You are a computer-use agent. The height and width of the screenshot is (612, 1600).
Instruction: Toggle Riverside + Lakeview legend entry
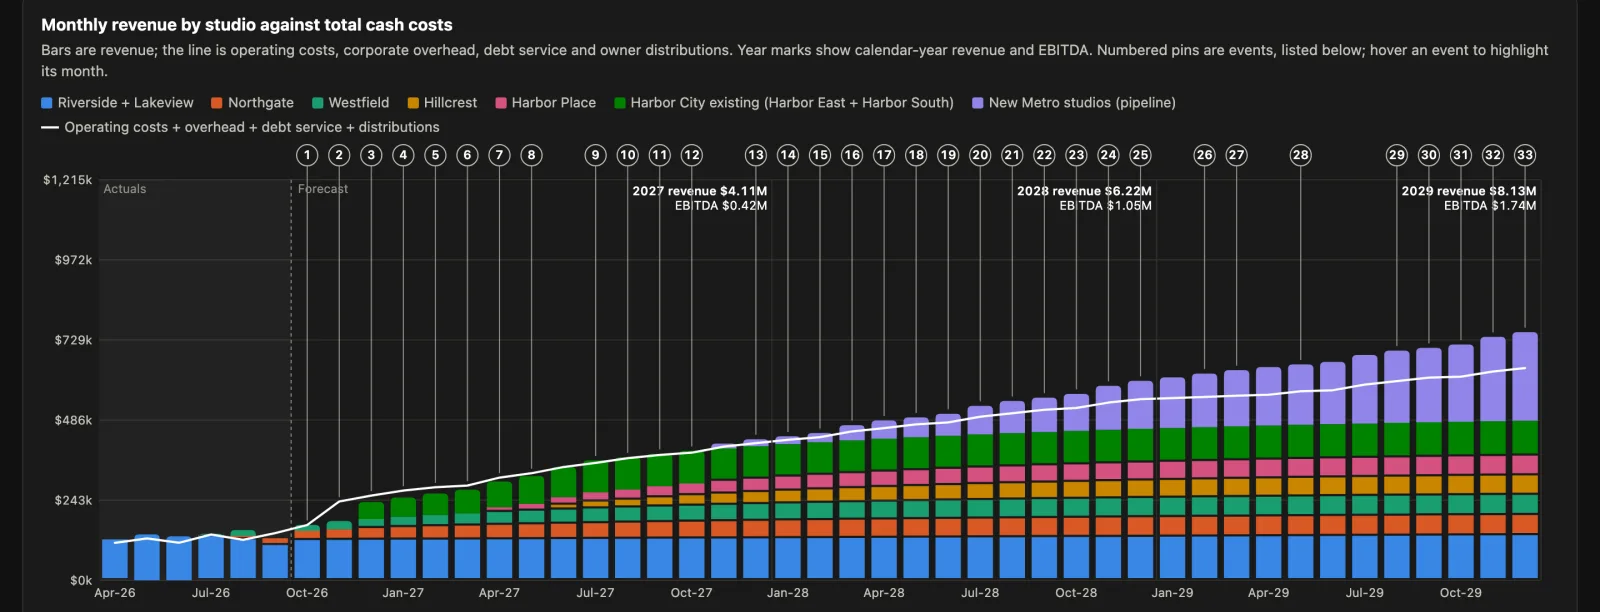pyautogui.click(x=118, y=103)
